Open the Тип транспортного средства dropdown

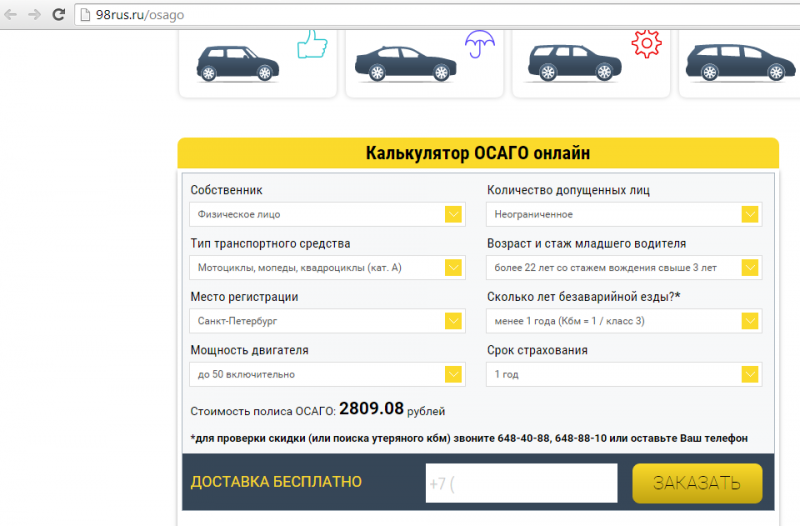click(x=327, y=267)
